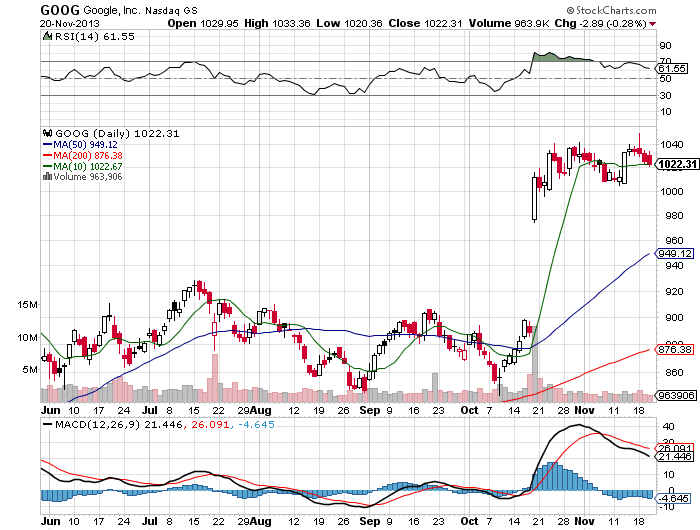Click the volume bars icon in legend
Image resolution: width=700 pixels, height=530 pixels.
click(x=47, y=176)
